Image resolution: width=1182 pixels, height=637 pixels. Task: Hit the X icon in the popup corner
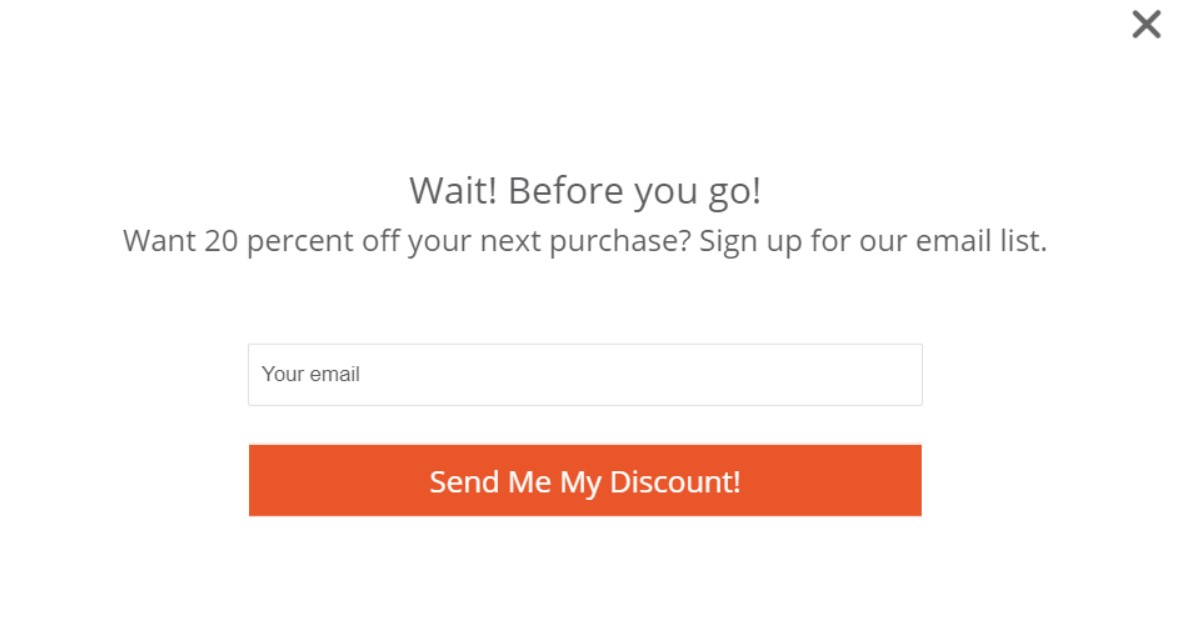[1146, 25]
